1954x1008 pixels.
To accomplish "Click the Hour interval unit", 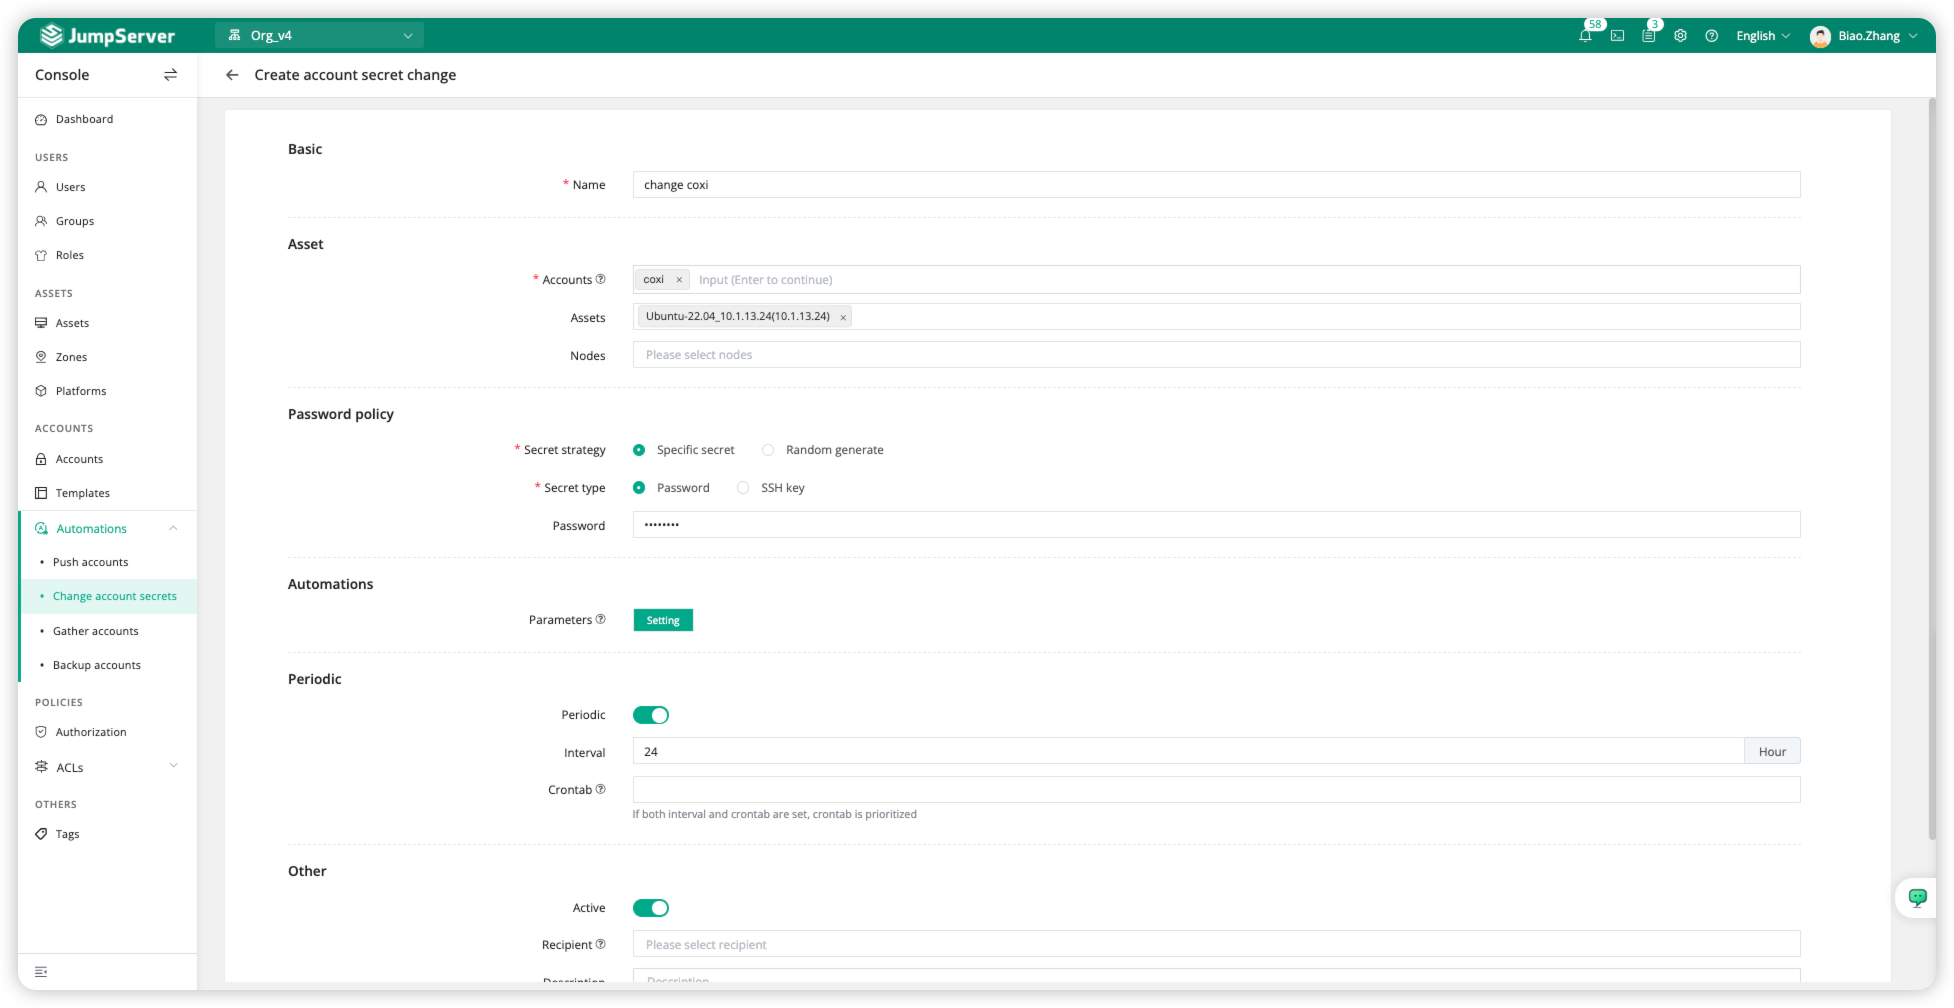I will [1772, 751].
